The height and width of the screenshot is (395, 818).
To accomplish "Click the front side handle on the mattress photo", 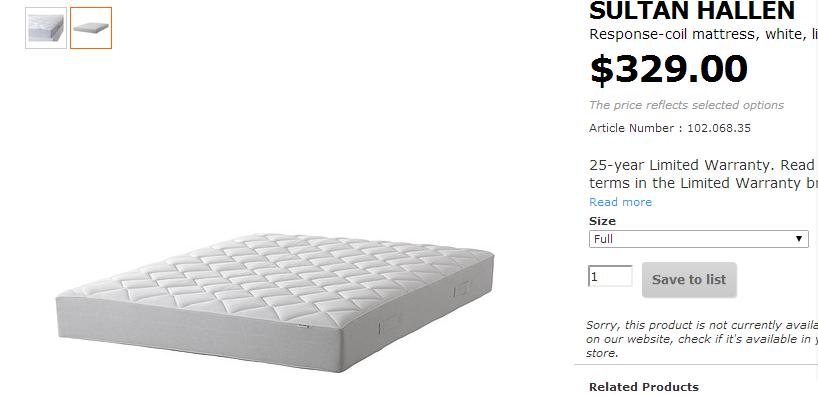I will pos(390,325).
